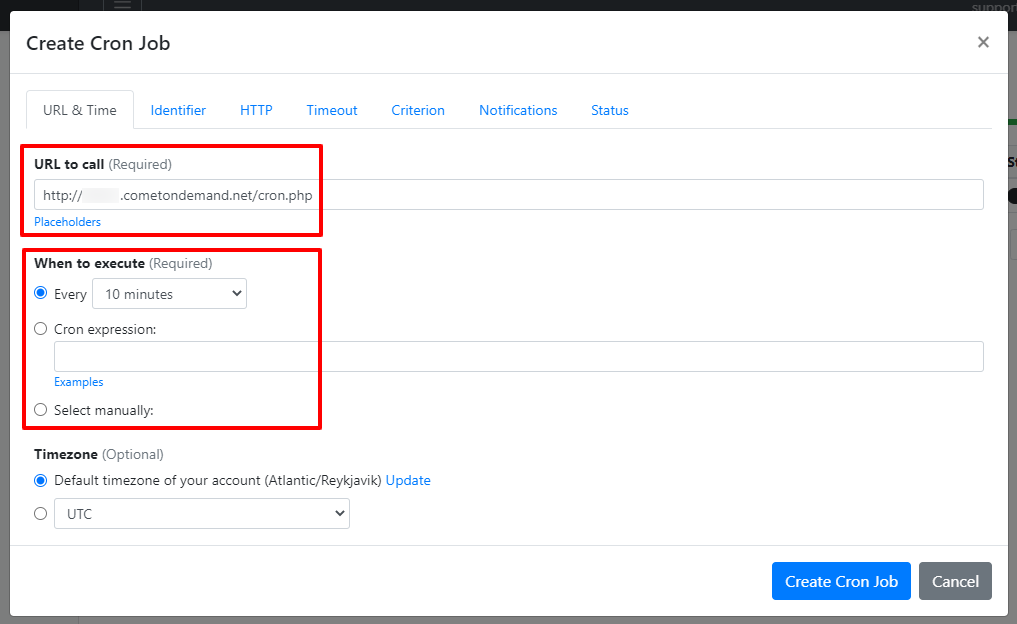Switch to the HTTP tab

pos(256,110)
